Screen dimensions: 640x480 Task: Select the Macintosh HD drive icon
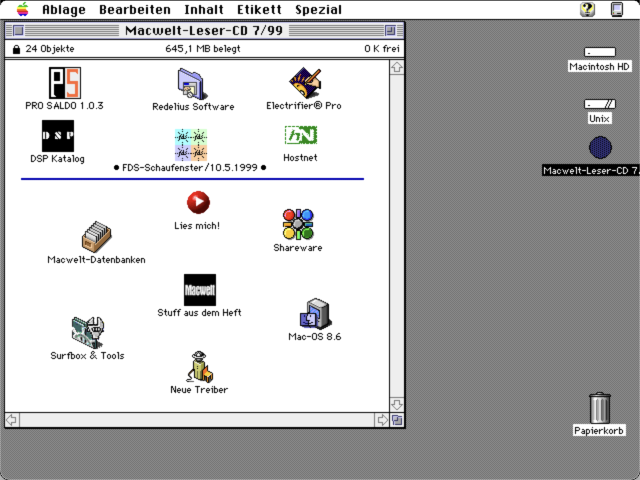(x=600, y=52)
